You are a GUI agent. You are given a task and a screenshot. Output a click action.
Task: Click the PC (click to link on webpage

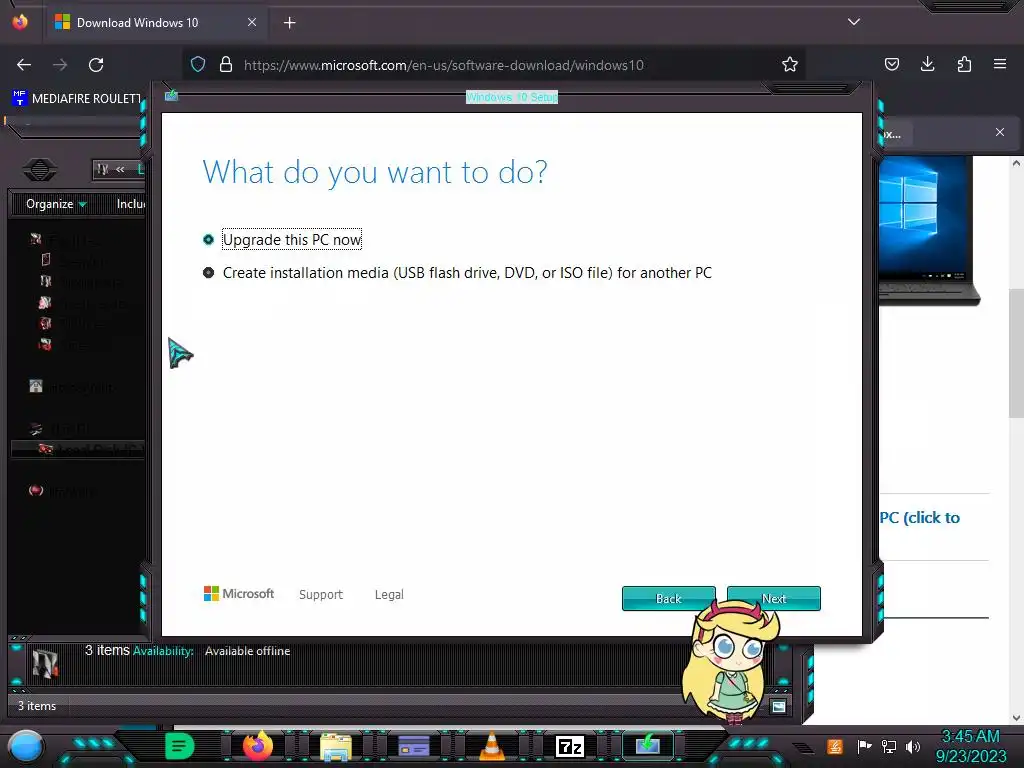point(920,518)
